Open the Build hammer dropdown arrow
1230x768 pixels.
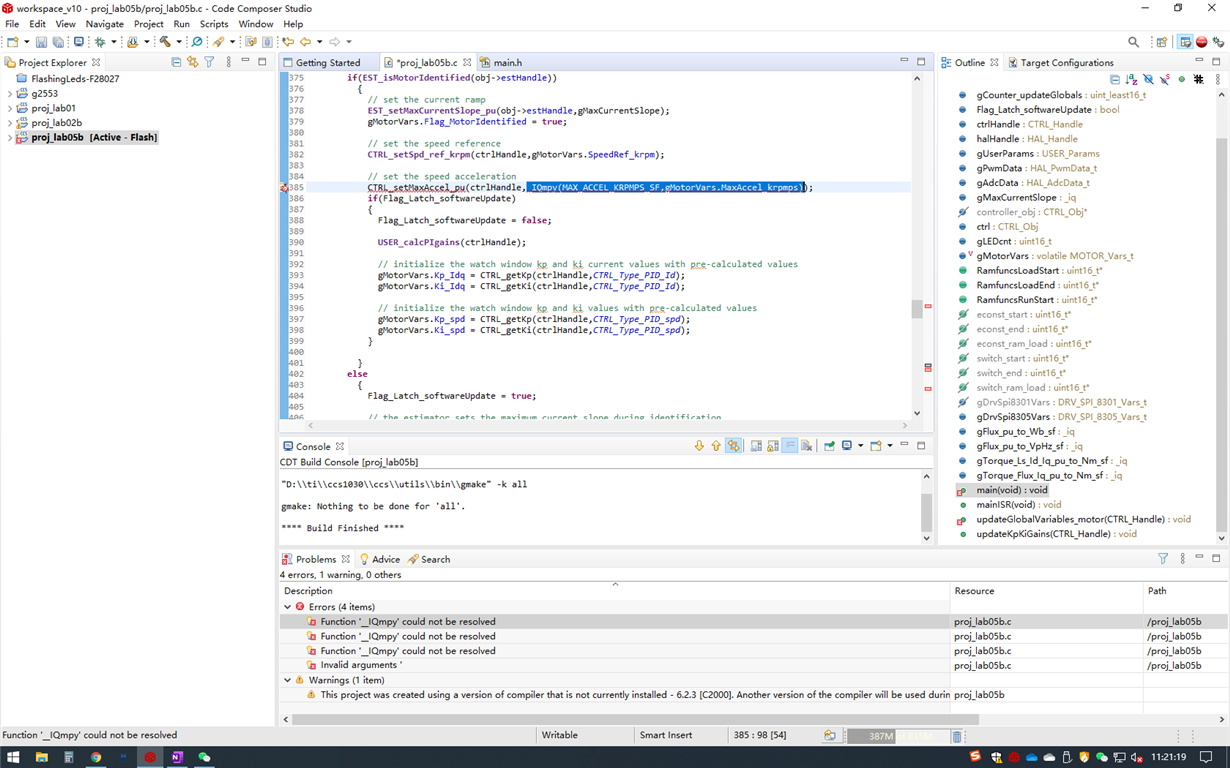(x=178, y=42)
